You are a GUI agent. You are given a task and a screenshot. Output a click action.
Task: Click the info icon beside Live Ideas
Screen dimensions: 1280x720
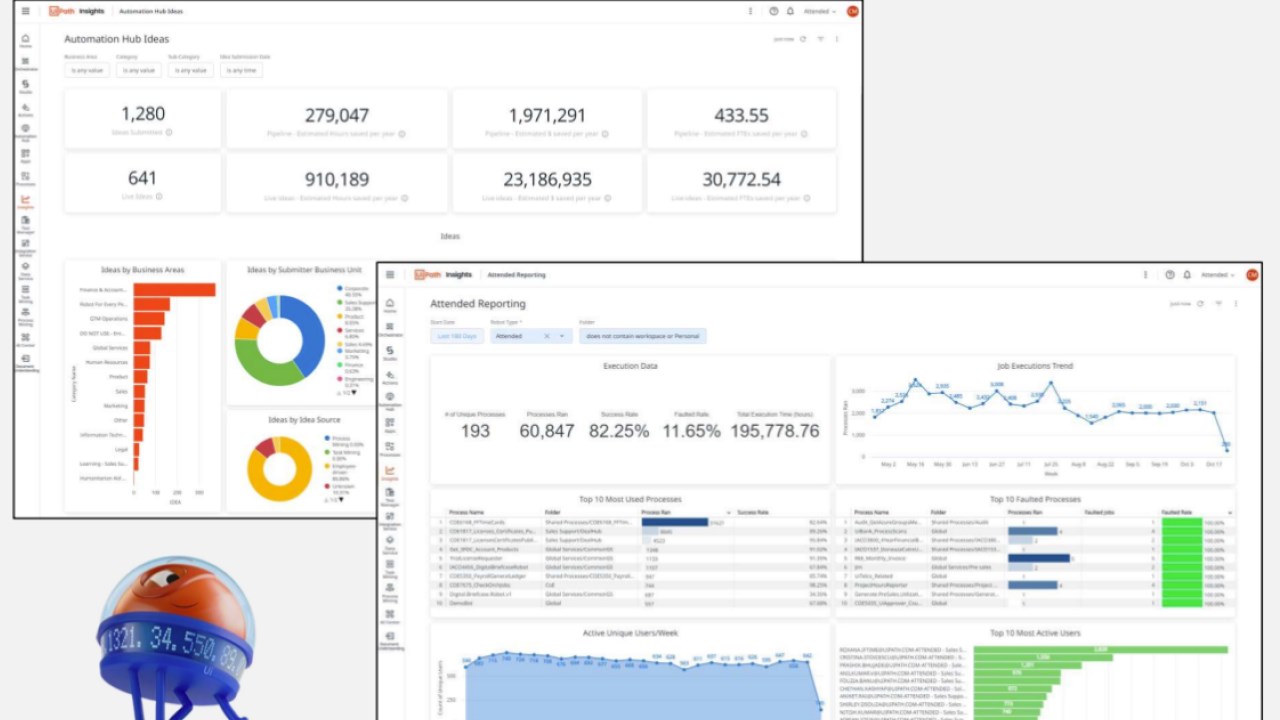point(159,196)
